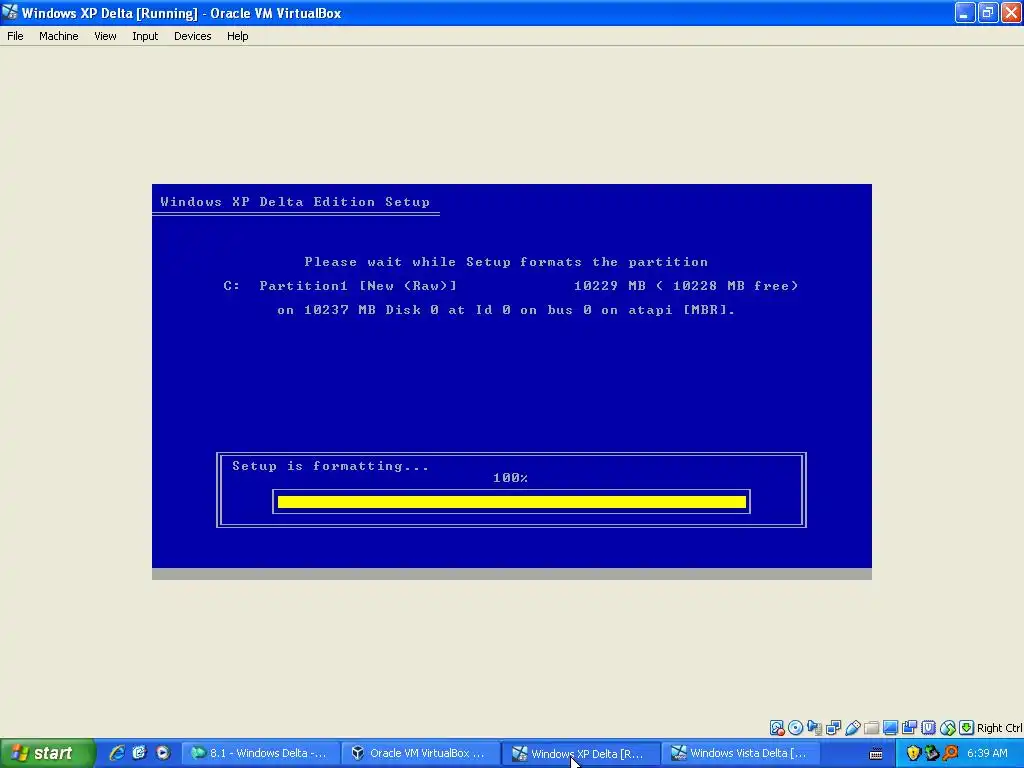Click the audio status icon
Screen dimensions: 1024x768
tap(814, 728)
